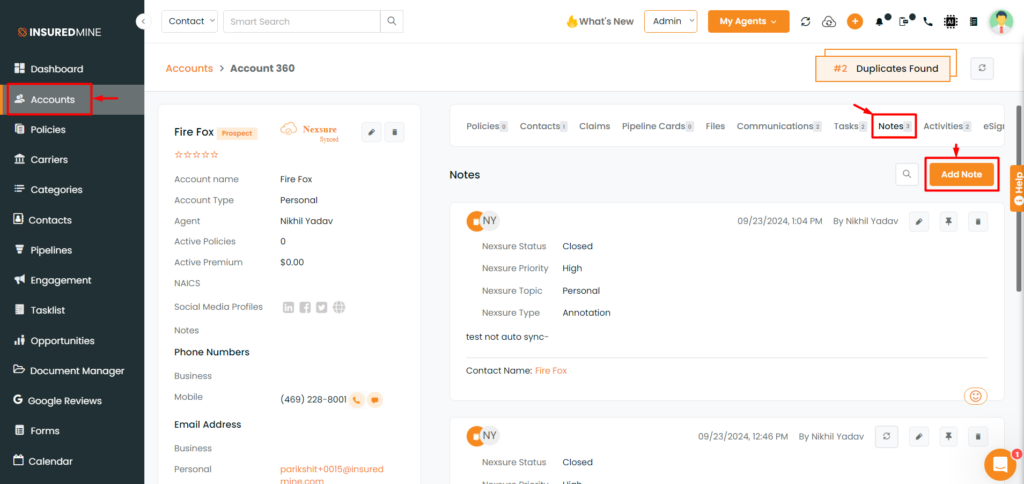
Task: Click the calculator icon in header
Action: pos(974,22)
